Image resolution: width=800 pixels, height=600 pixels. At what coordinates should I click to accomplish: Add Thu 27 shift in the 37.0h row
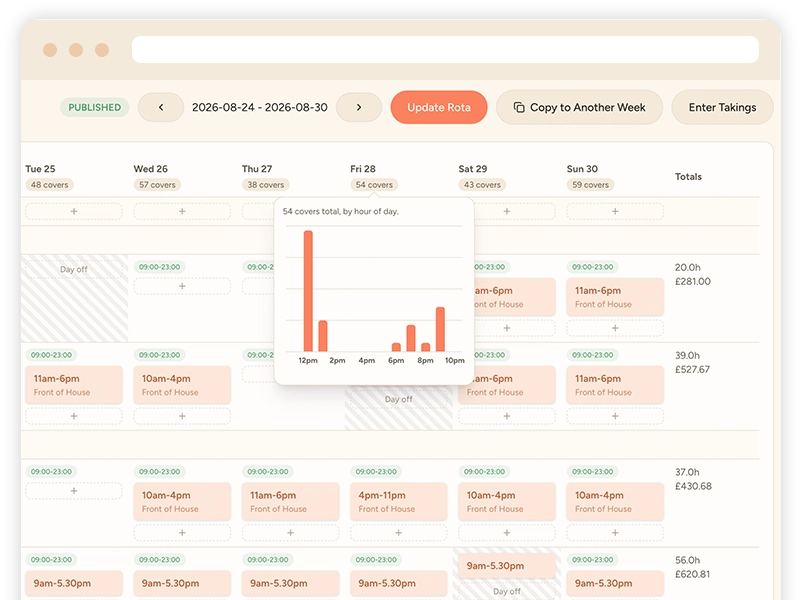pos(290,533)
